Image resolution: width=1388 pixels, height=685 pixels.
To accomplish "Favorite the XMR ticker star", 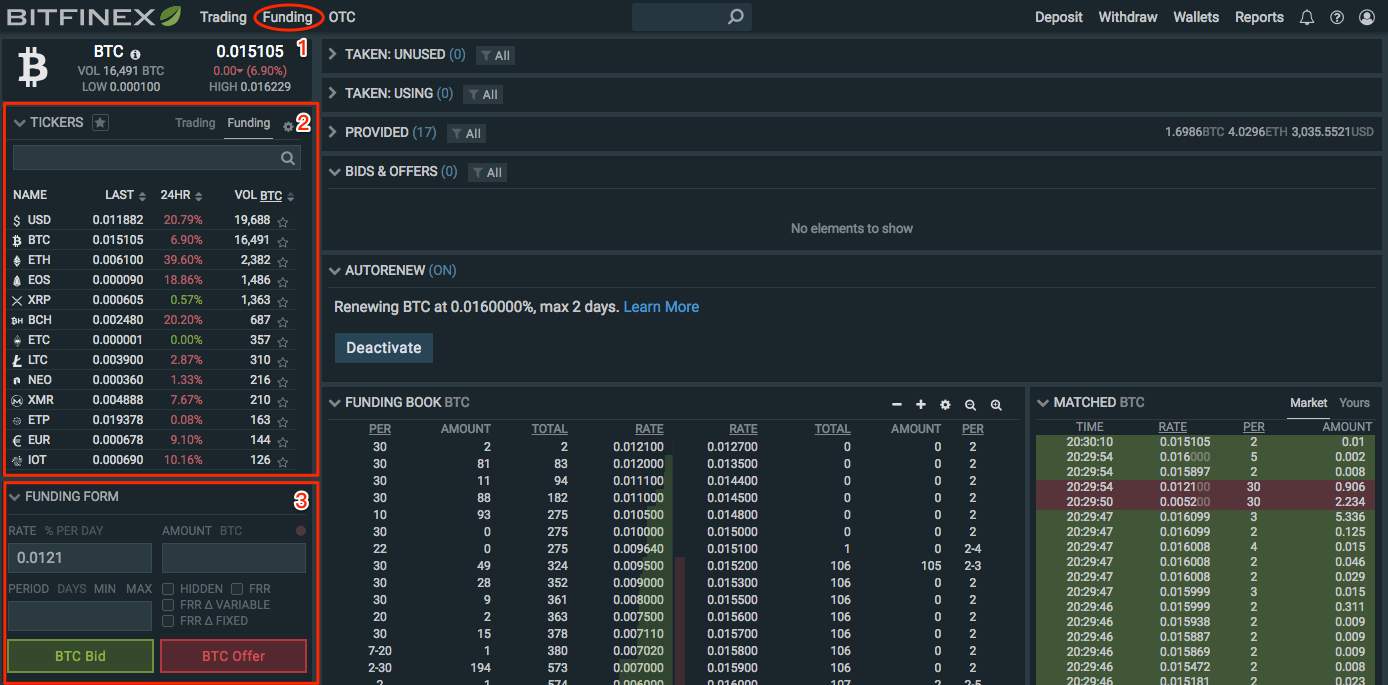I will click(283, 402).
